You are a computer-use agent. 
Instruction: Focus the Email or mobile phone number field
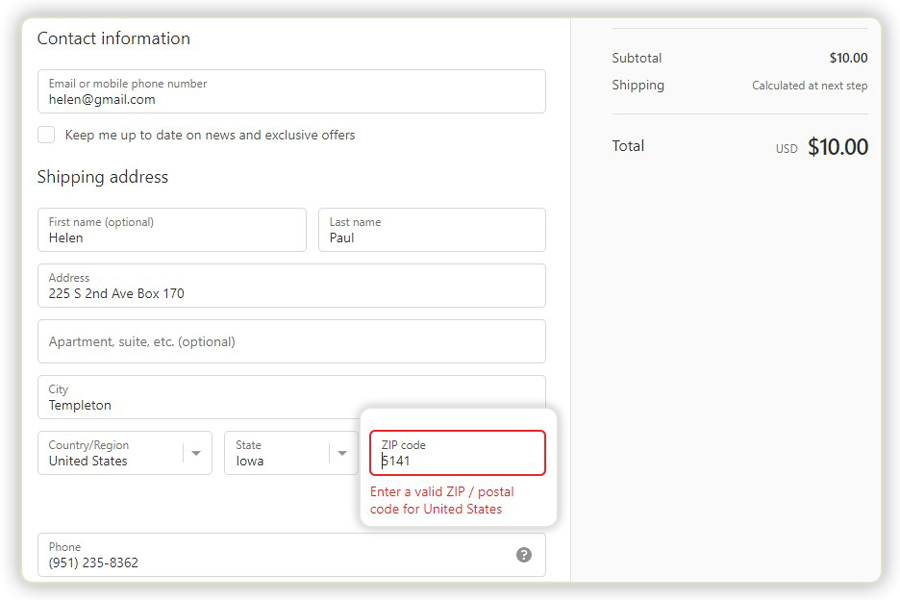pyautogui.click(x=292, y=91)
